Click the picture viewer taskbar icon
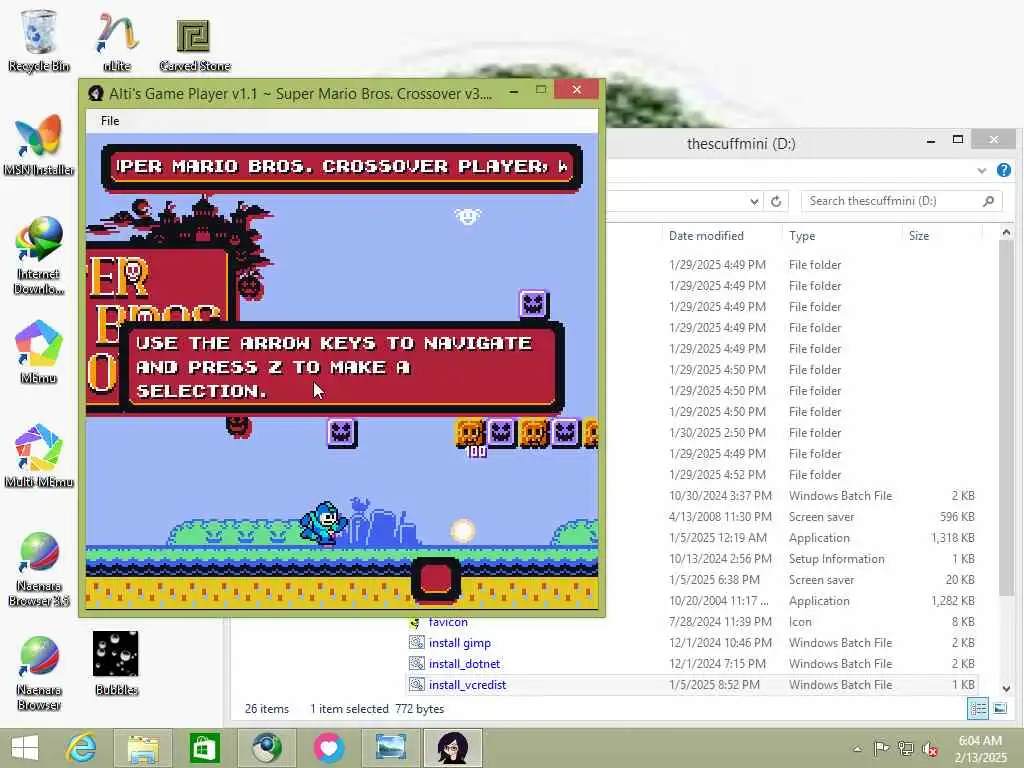Viewport: 1024px width, 768px height. click(x=391, y=748)
